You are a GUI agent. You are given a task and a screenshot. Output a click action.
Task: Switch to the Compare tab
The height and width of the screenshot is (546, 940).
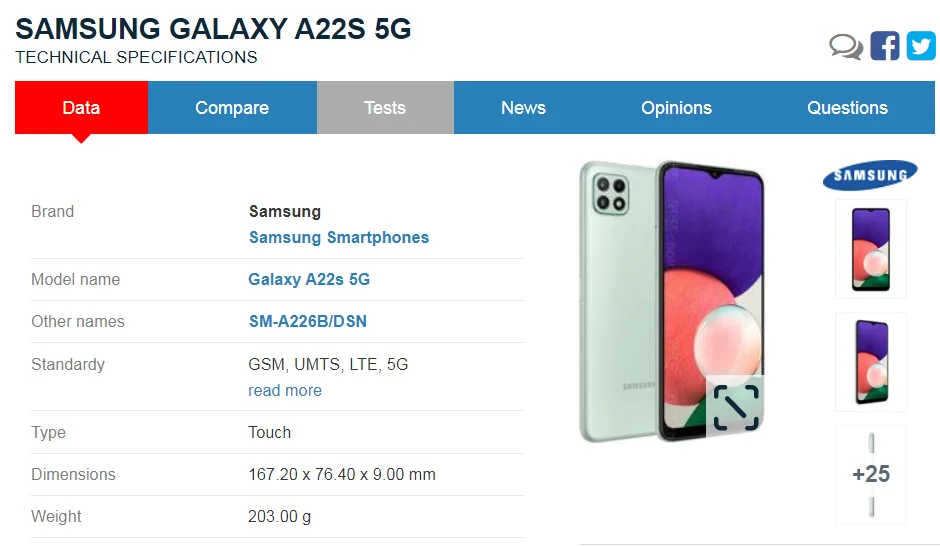(232, 108)
